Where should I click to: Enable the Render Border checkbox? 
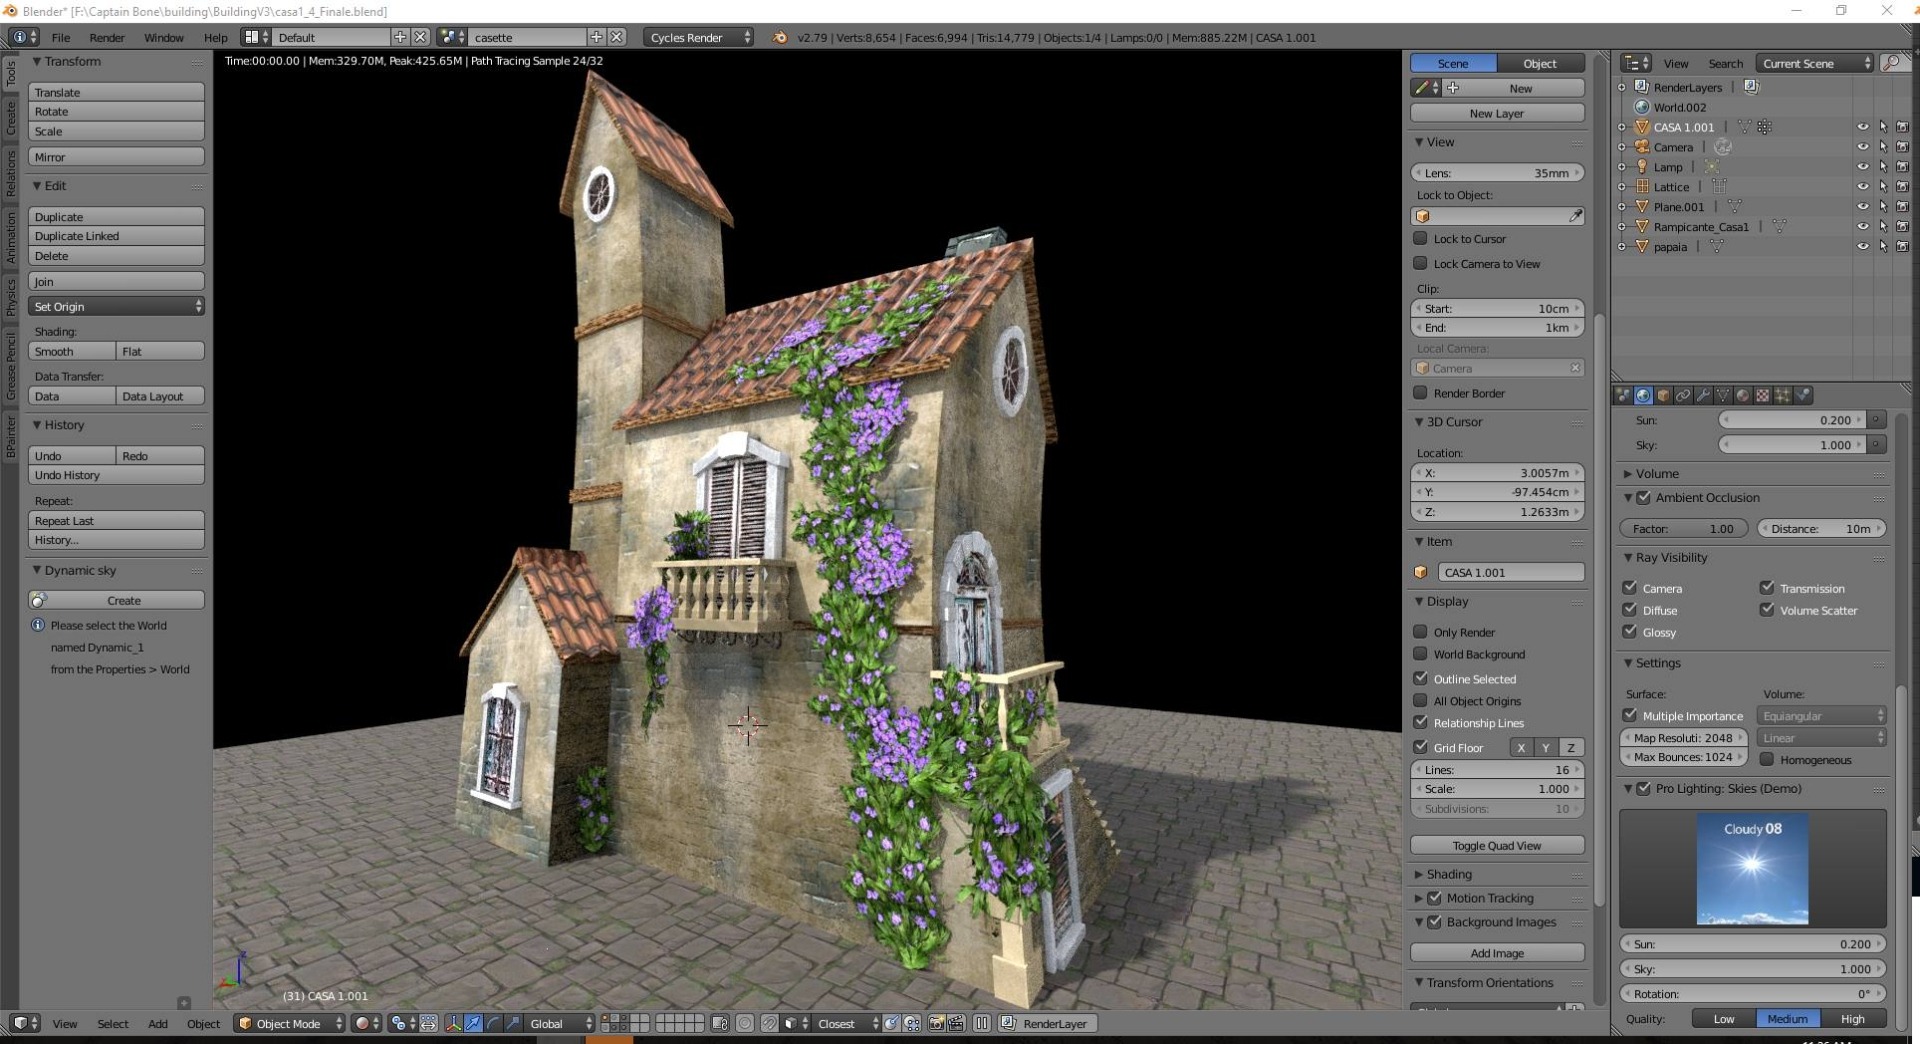pos(1420,392)
